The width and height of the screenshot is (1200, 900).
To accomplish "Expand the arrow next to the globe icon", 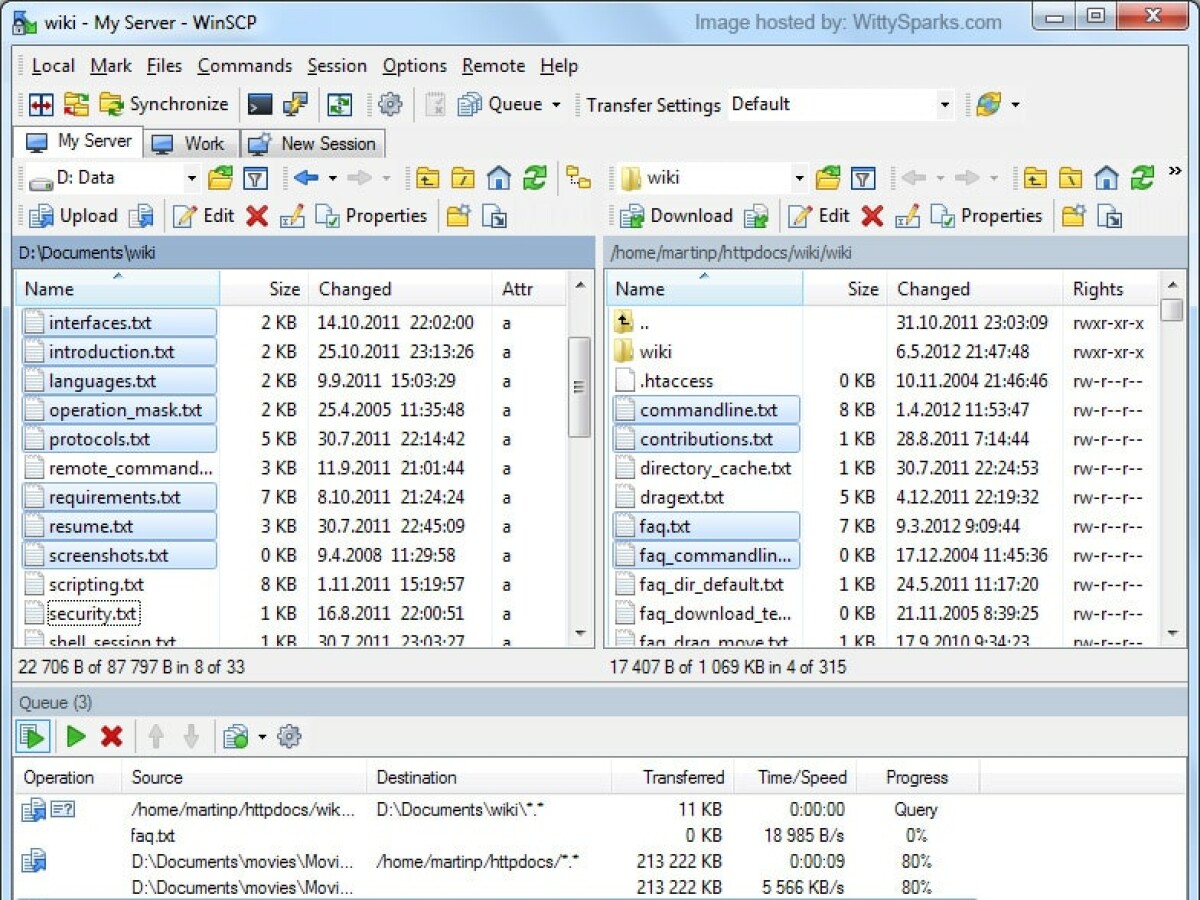I will (1016, 104).
